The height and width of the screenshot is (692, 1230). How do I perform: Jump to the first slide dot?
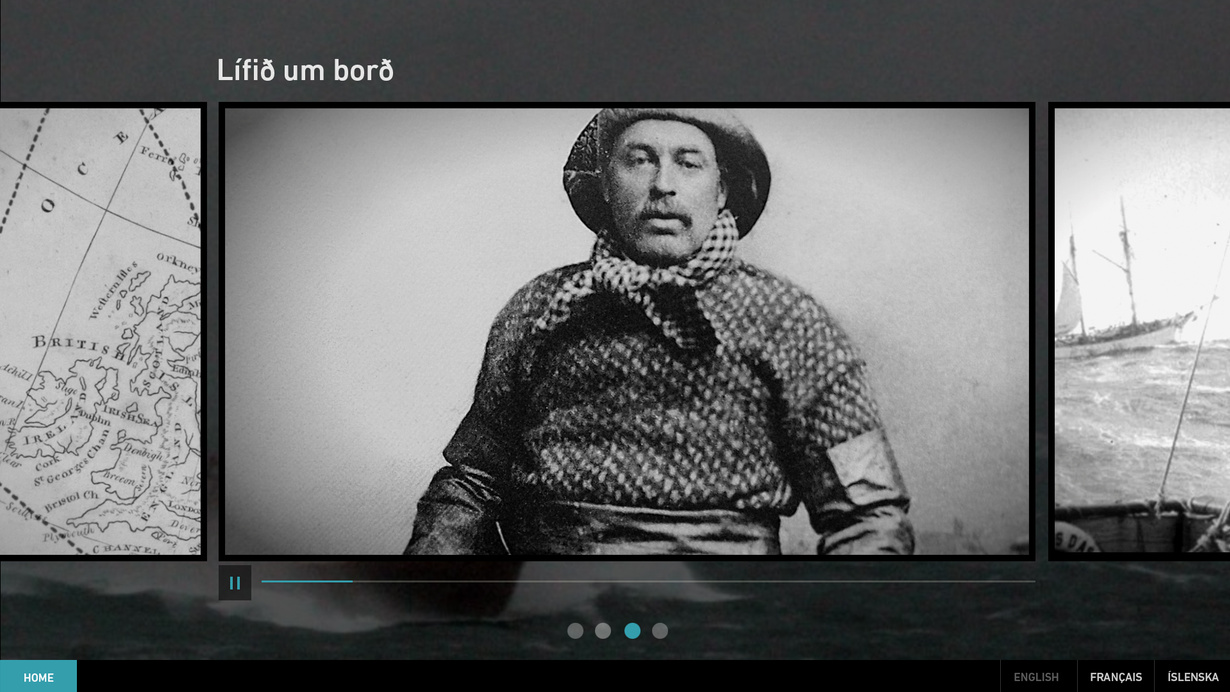point(575,631)
